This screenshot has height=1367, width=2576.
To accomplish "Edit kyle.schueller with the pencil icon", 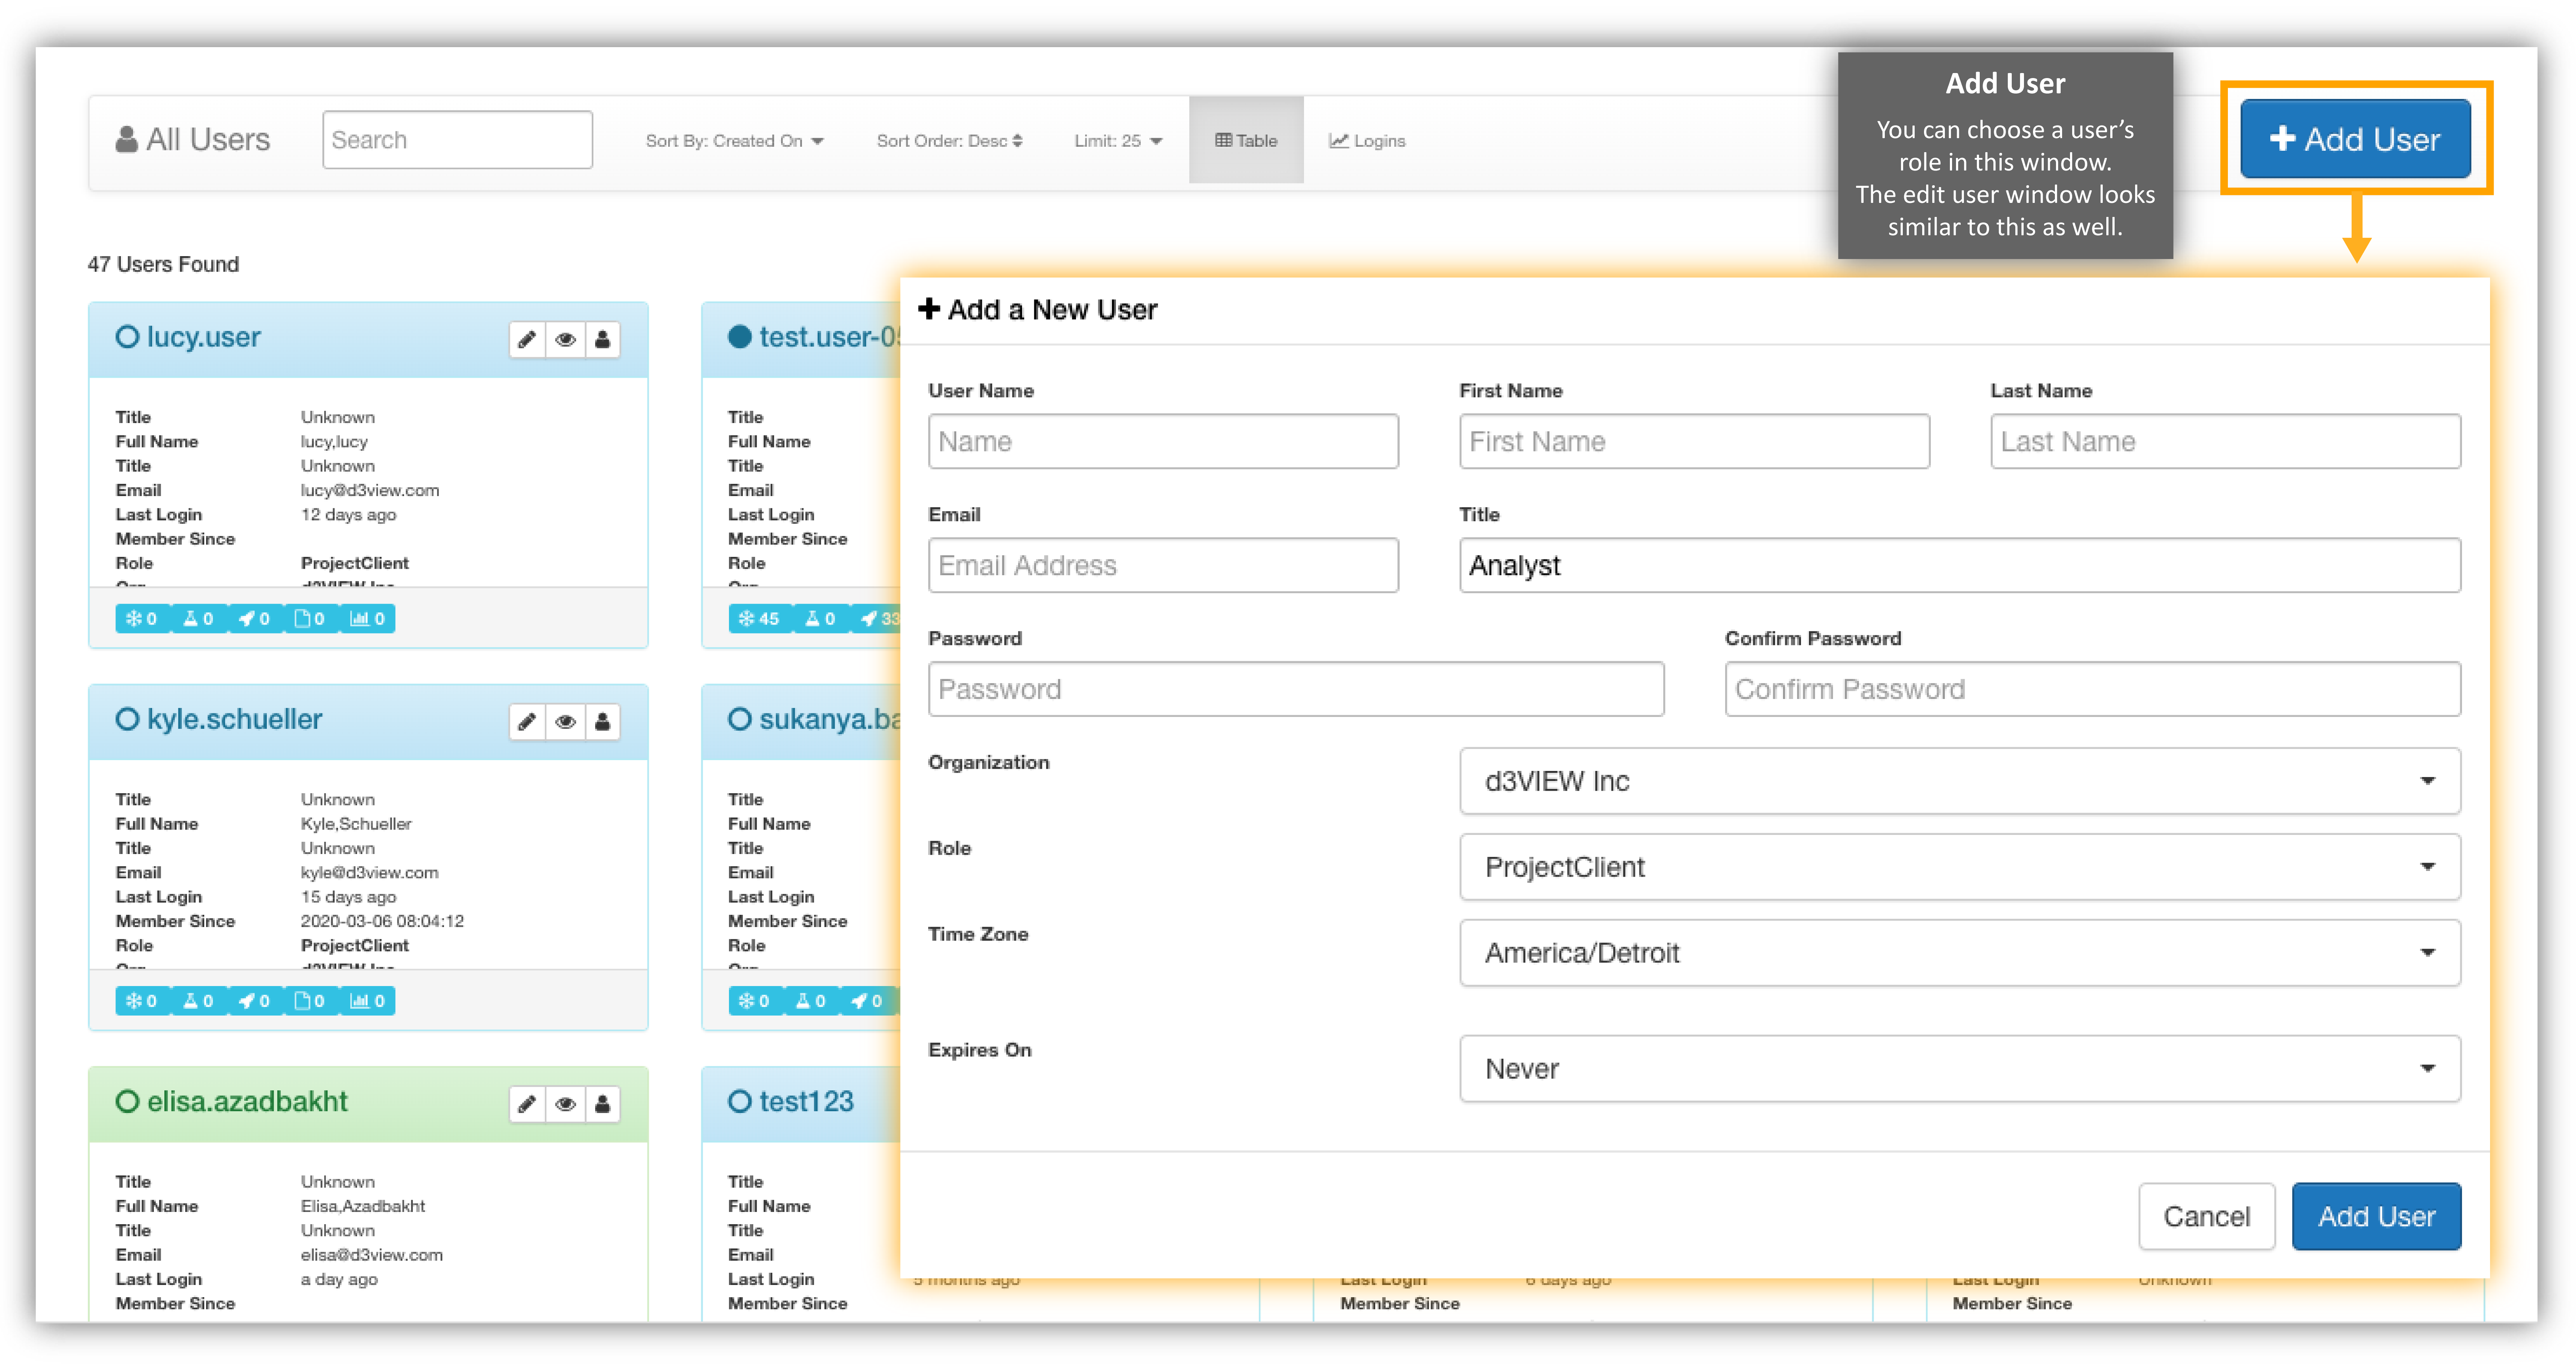I will click(x=527, y=722).
